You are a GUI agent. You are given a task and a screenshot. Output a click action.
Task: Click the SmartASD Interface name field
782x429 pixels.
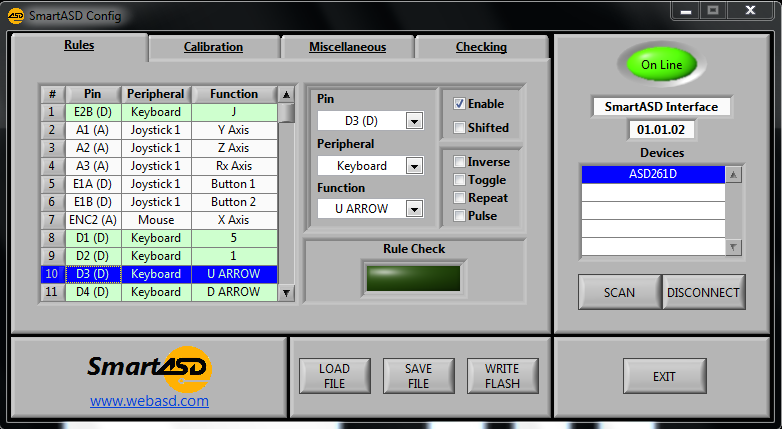tap(661, 107)
